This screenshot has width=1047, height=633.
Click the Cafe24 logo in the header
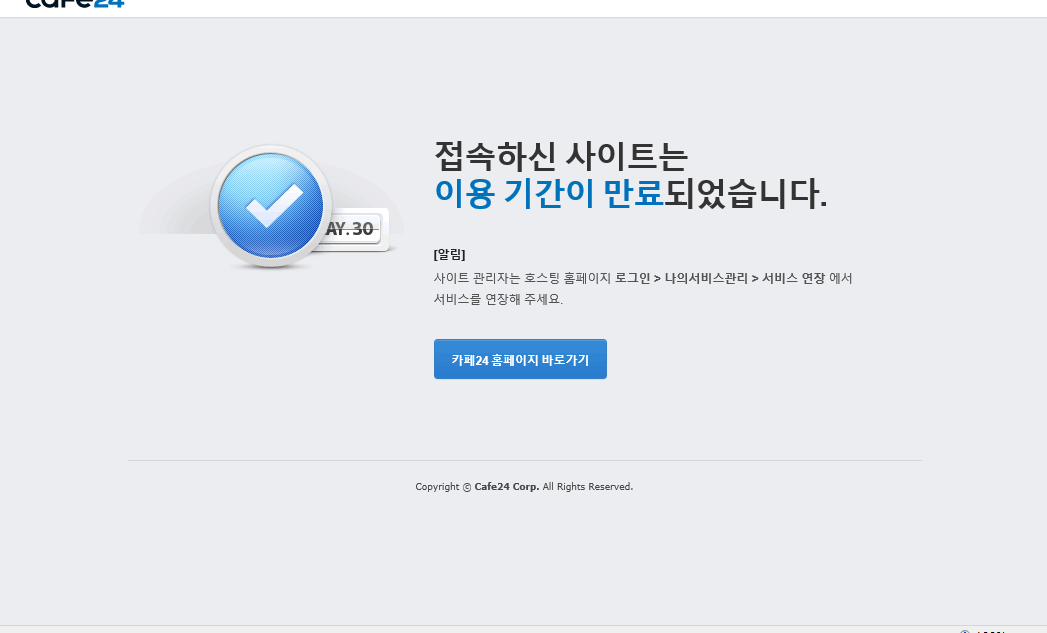(75, 3)
